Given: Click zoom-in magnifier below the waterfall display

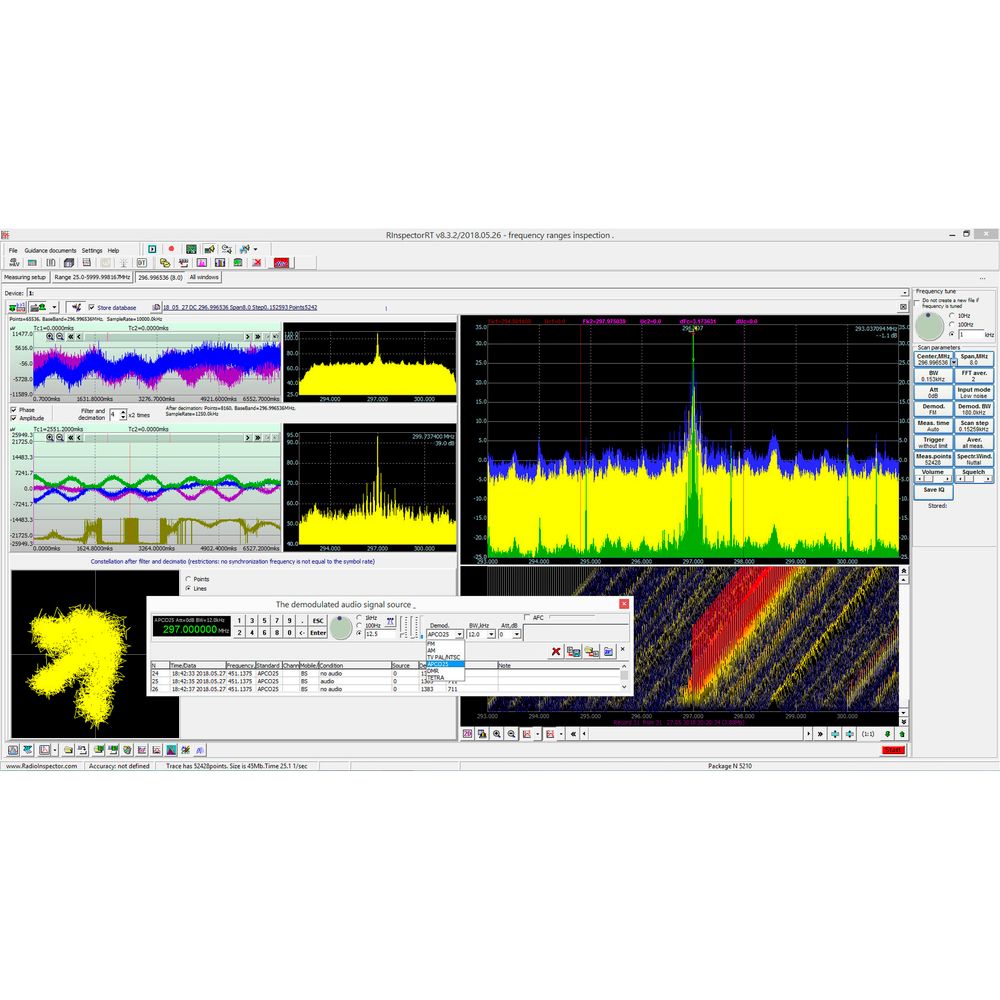Looking at the screenshot, I should point(497,734).
